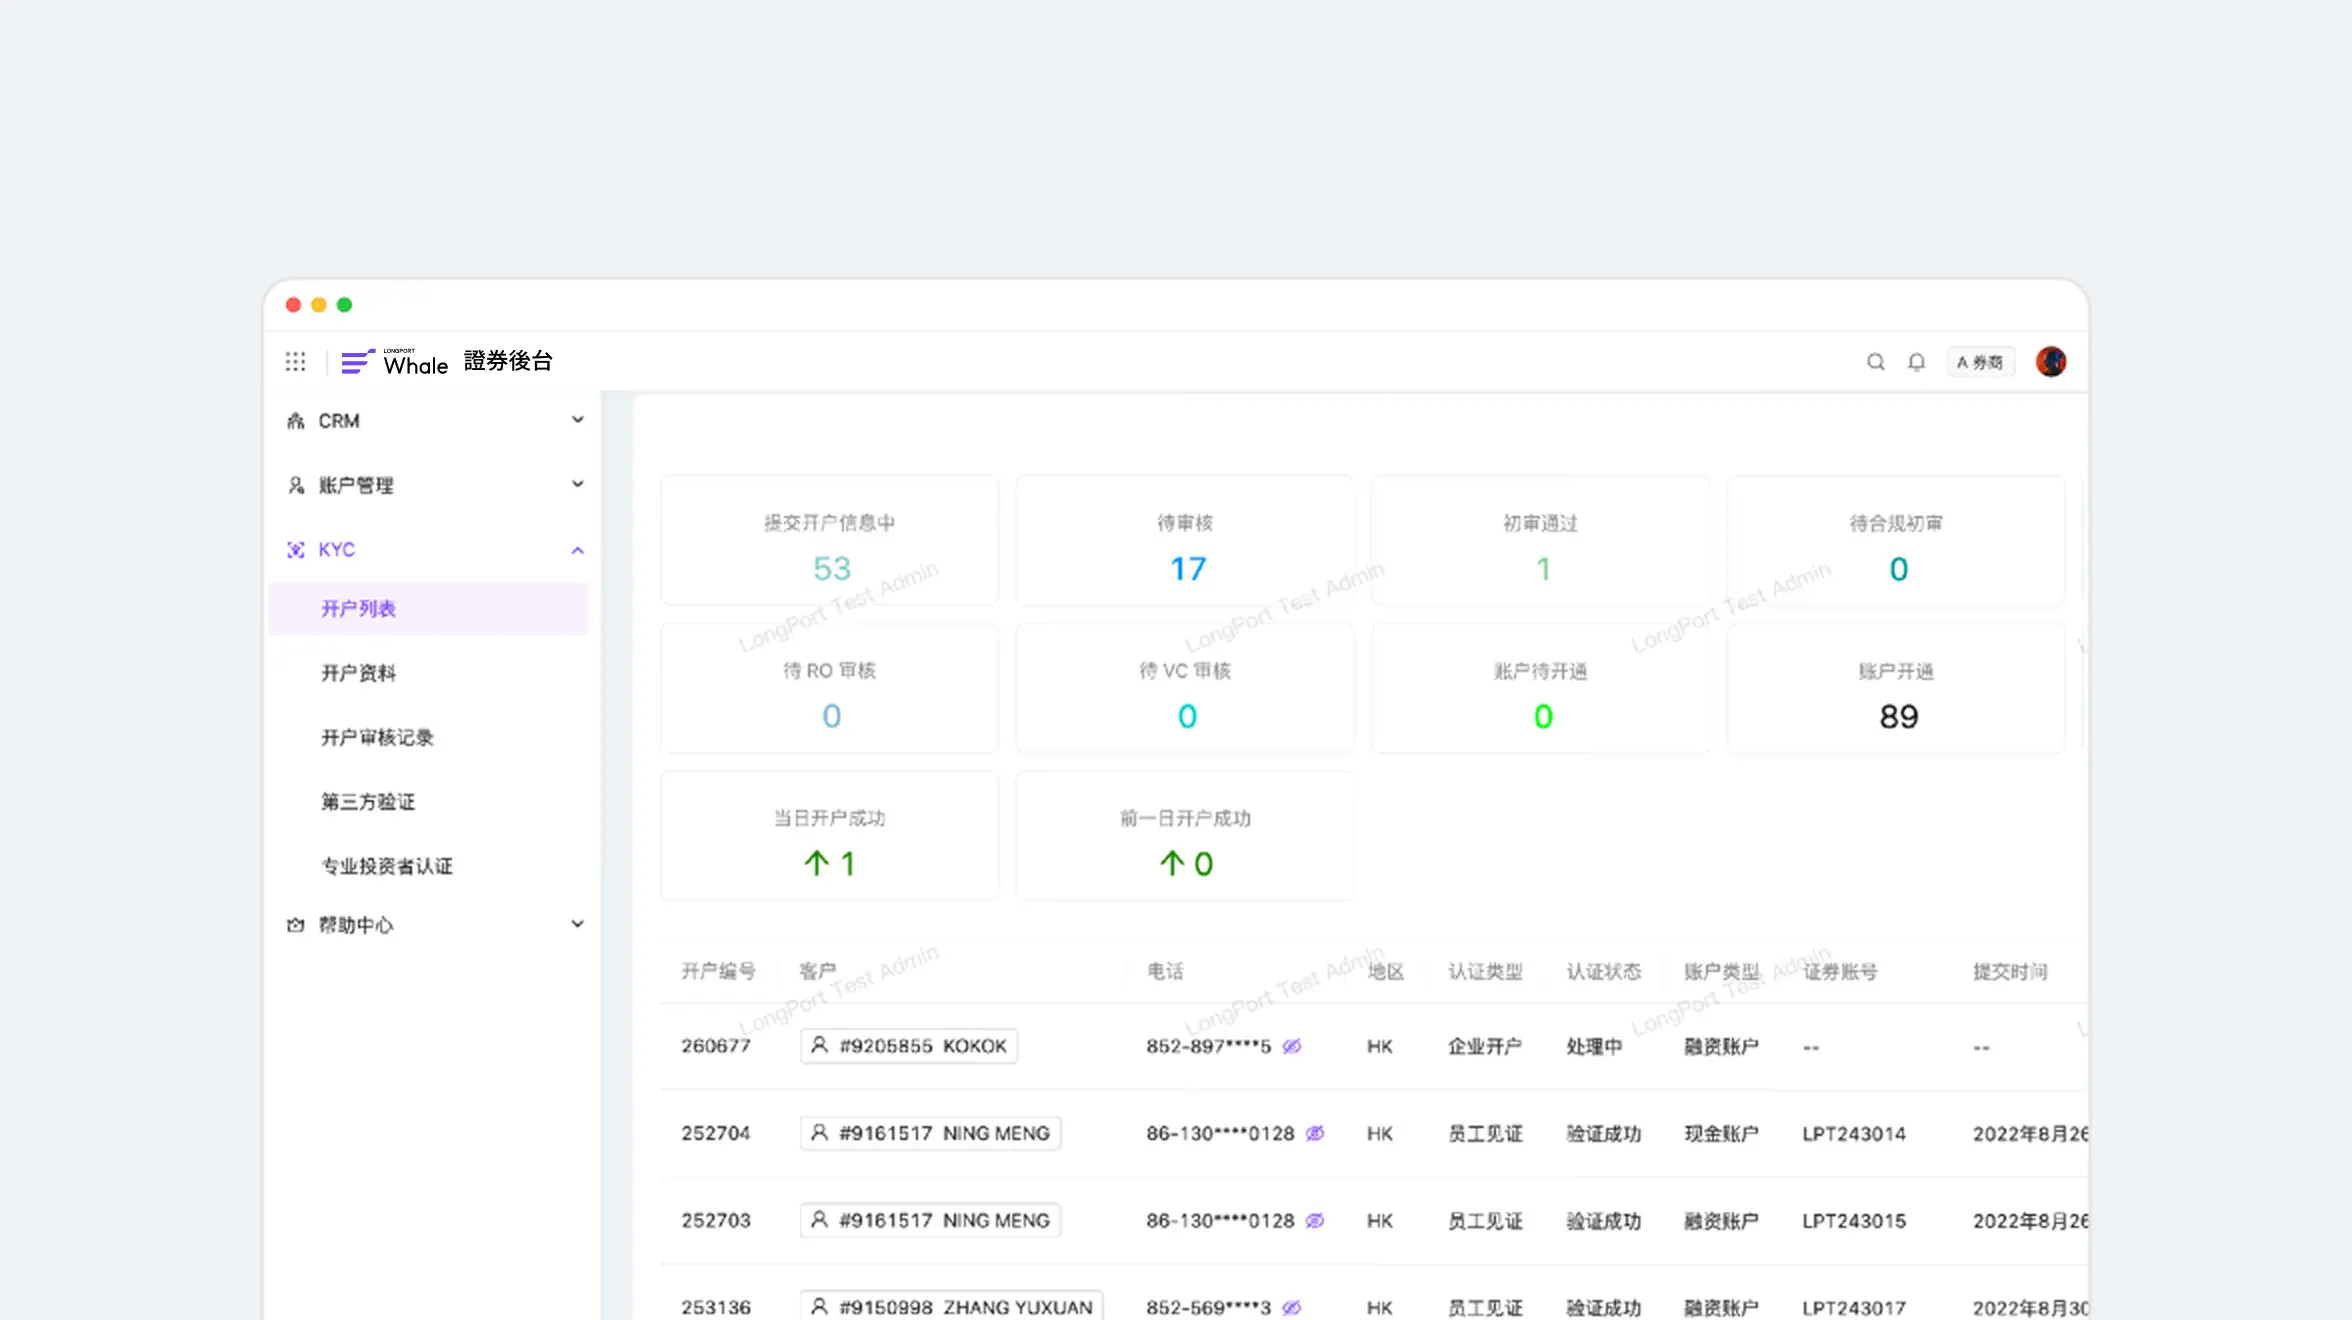Open the apps grid launcher icon
The height and width of the screenshot is (1320, 2352).
click(295, 361)
